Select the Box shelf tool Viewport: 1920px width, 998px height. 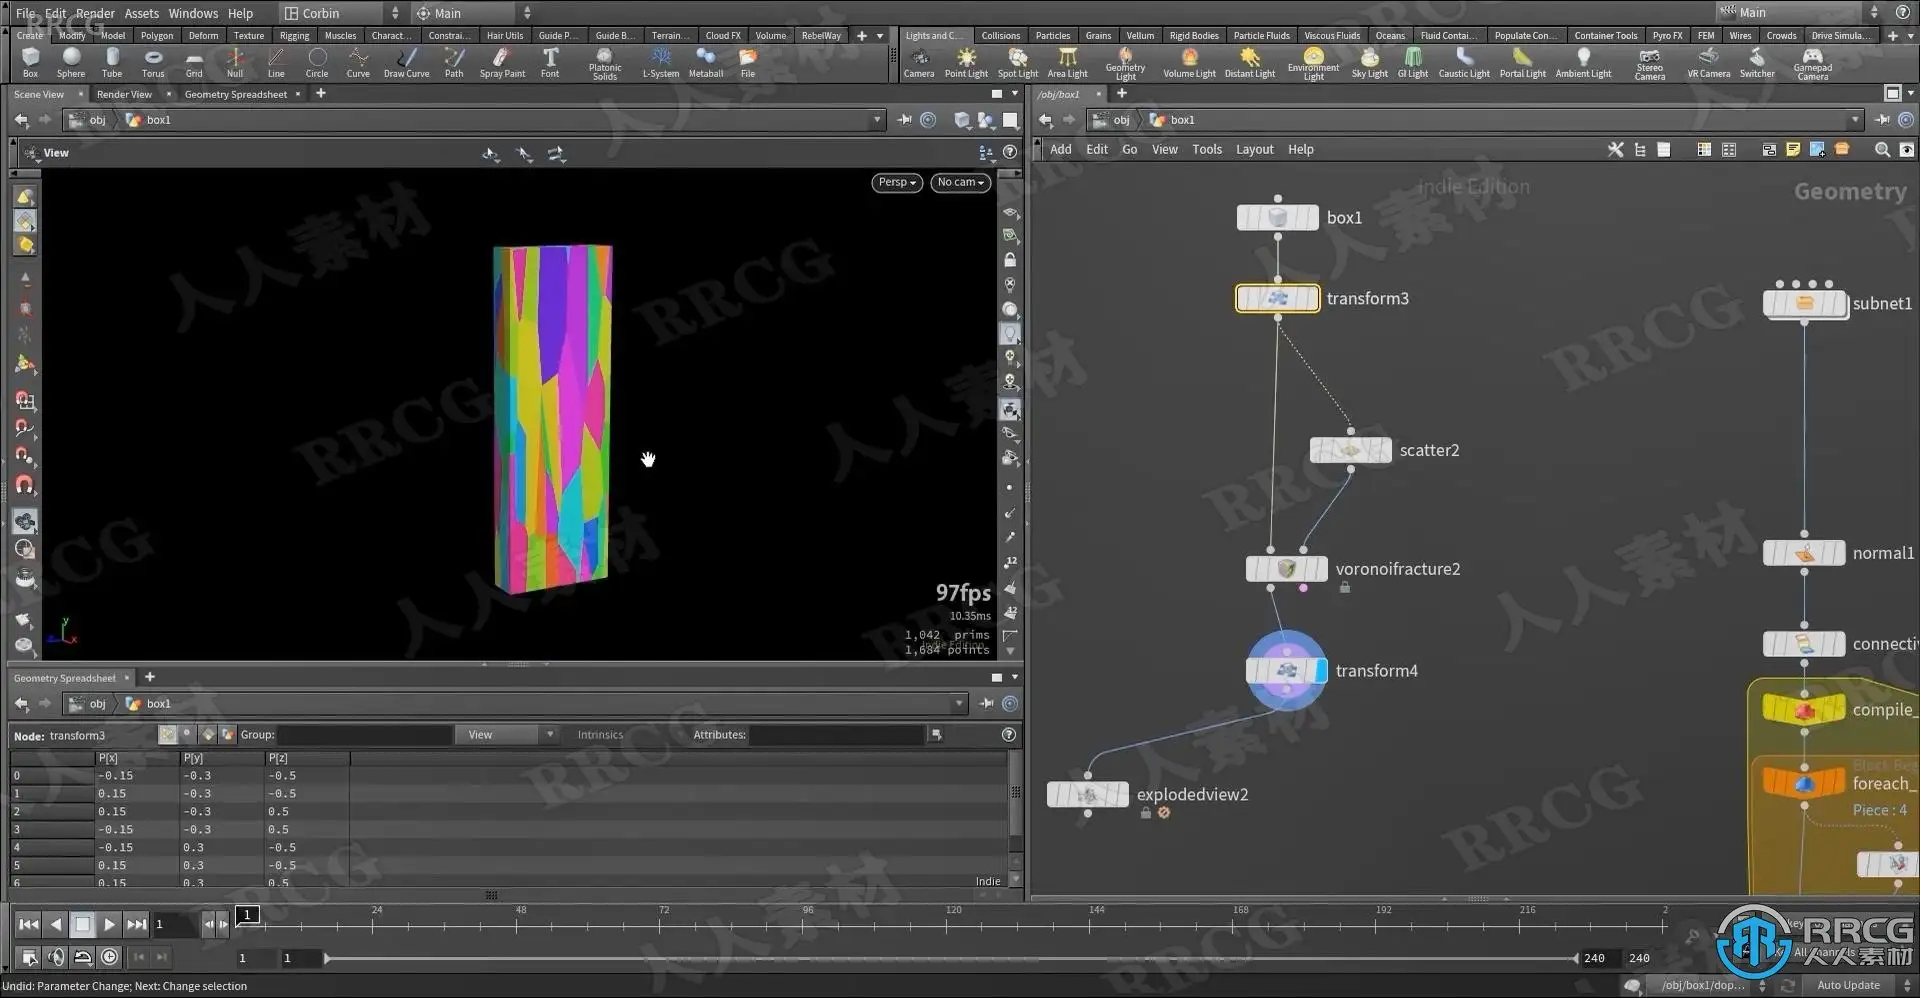30,62
